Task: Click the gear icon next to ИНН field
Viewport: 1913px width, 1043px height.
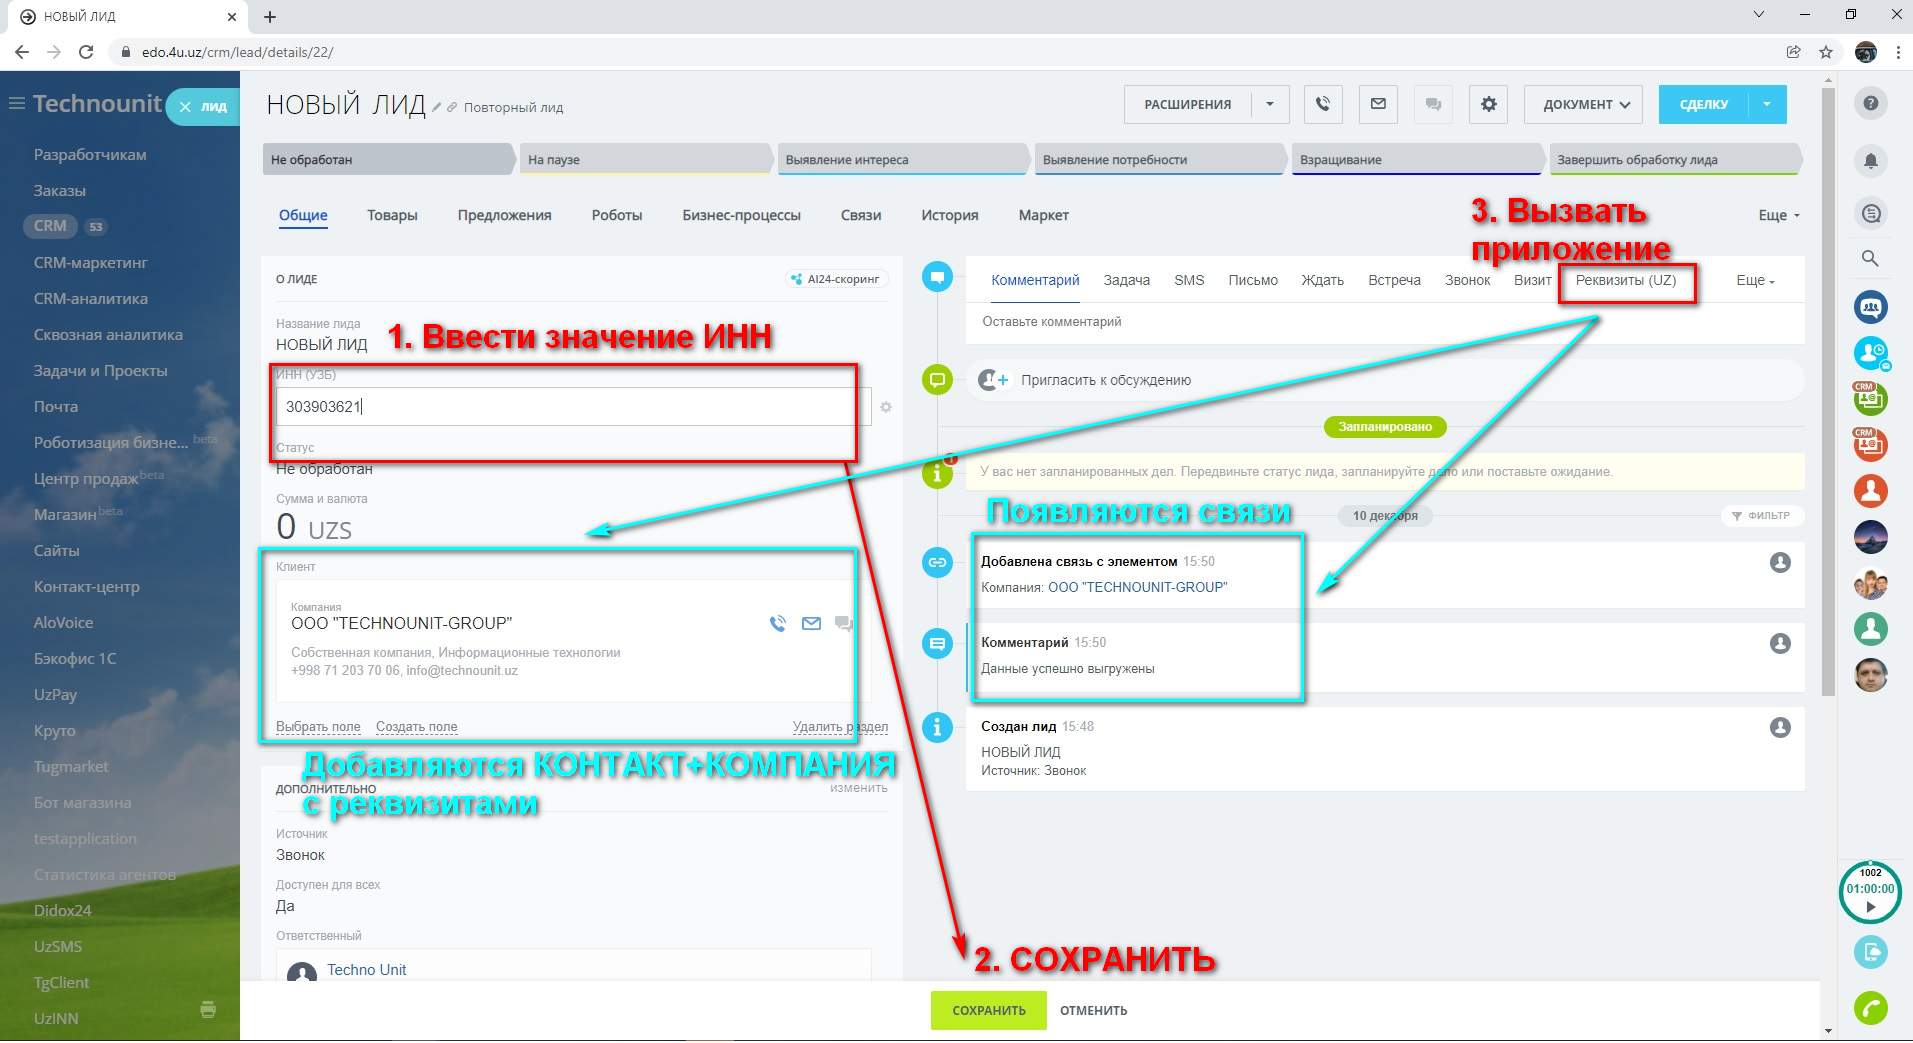Action: click(886, 407)
